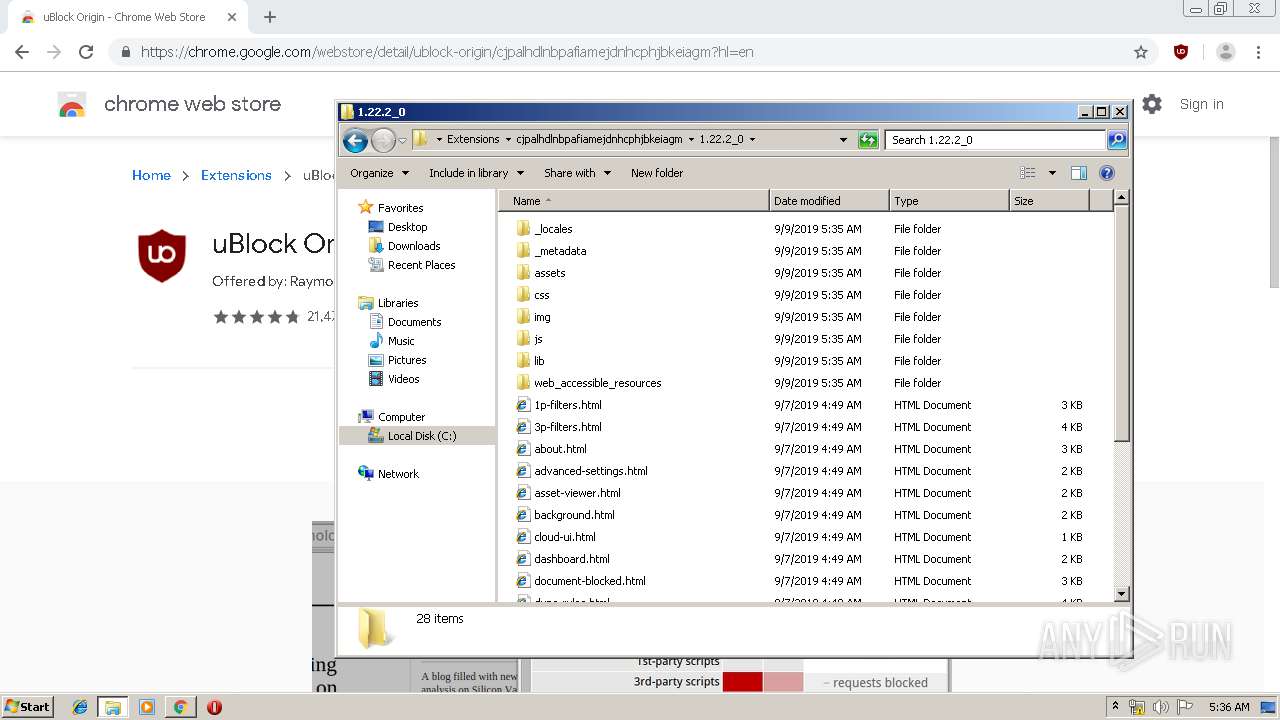Sort by Size column header
Image resolution: width=1280 pixels, height=720 pixels.
(x=1049, y=201)
